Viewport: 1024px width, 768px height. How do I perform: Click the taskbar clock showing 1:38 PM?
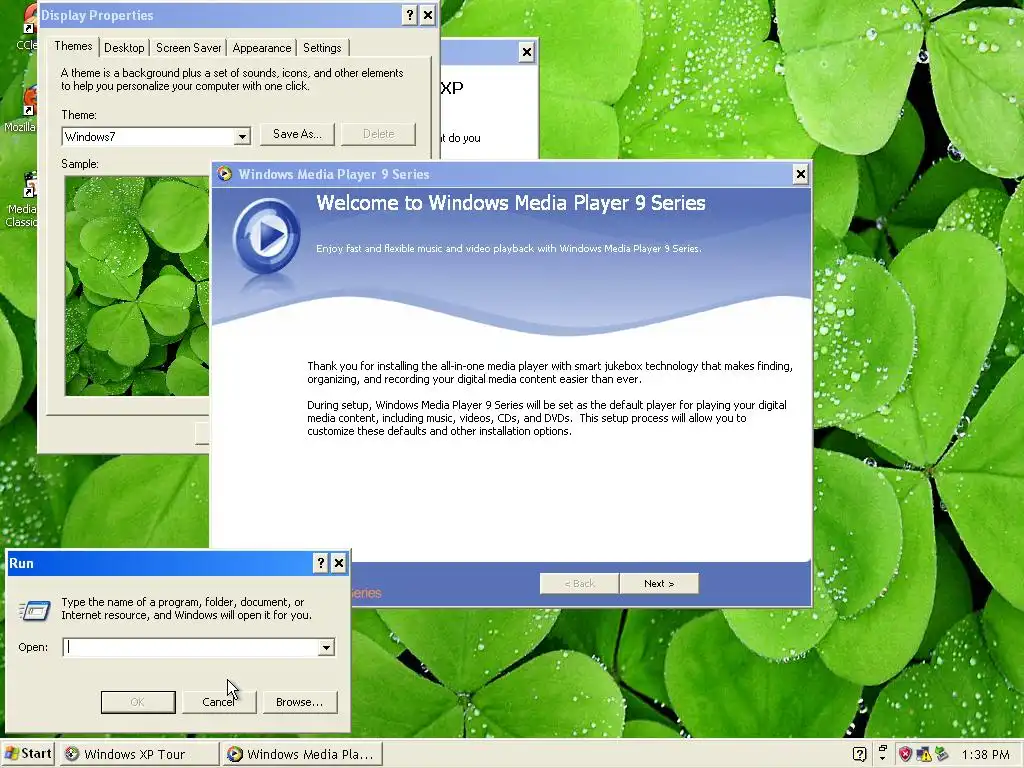(x=985, y=754)
